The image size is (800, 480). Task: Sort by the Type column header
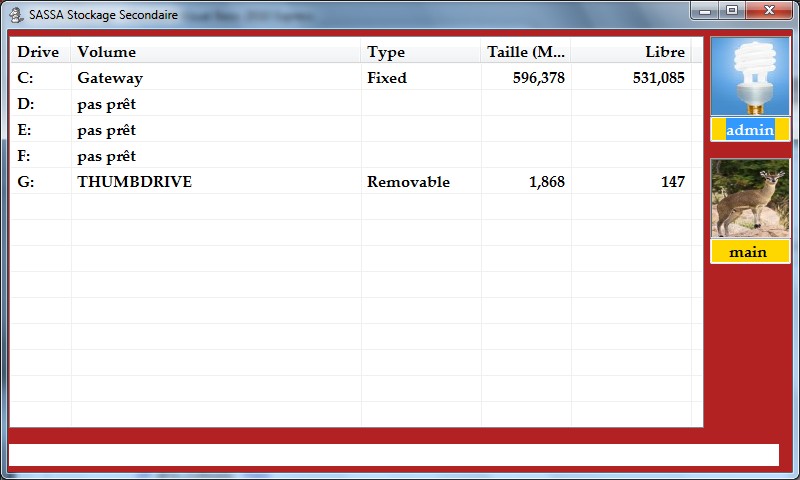coord(420,52)
